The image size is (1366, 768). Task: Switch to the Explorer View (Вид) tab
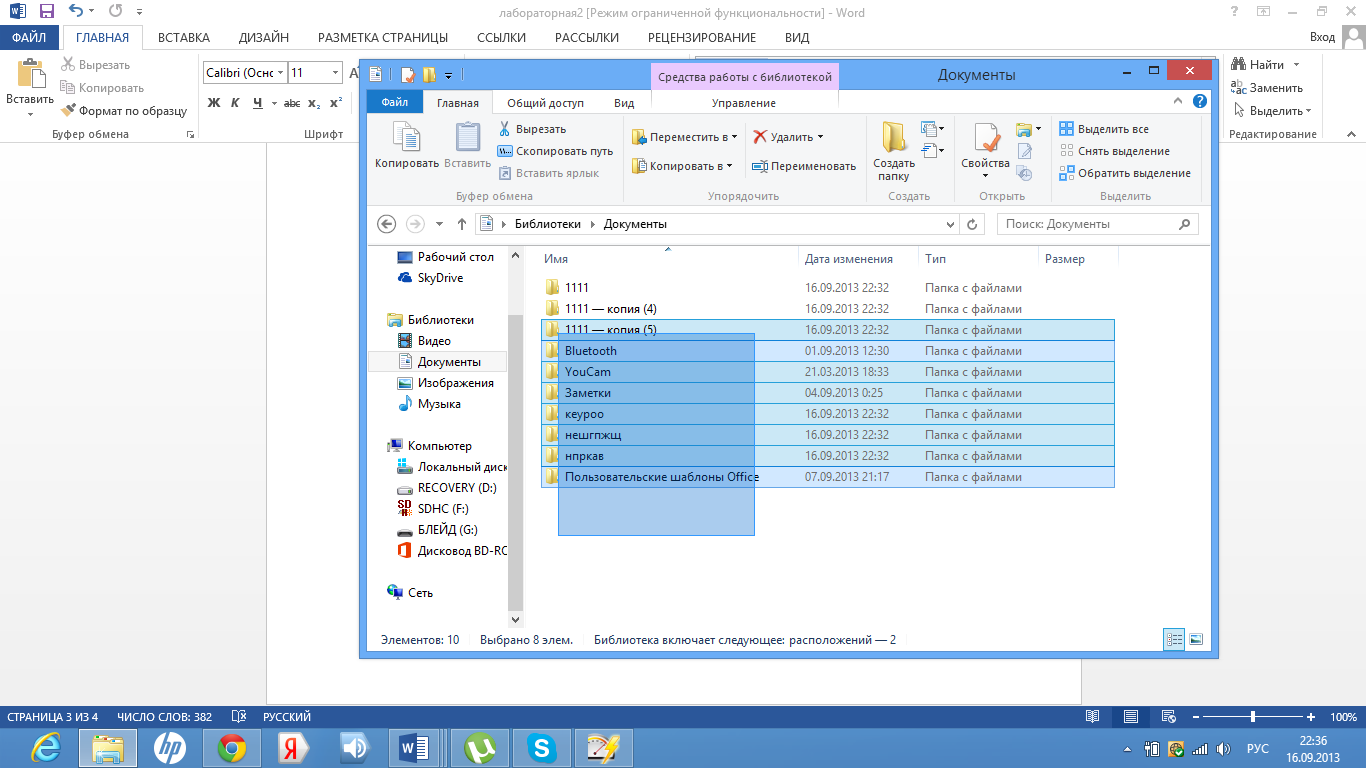(623, 103)
